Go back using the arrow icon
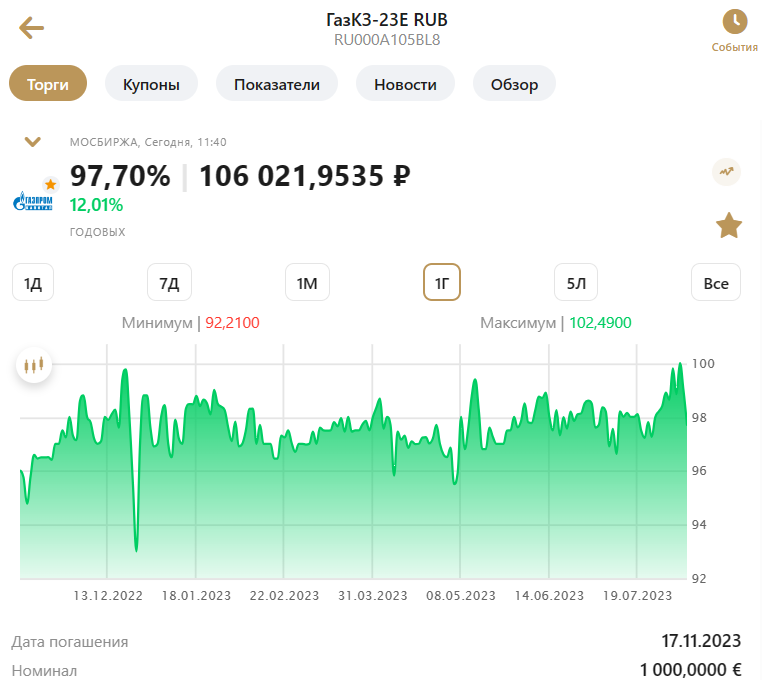762x680 pixels. tap(32, 28)
